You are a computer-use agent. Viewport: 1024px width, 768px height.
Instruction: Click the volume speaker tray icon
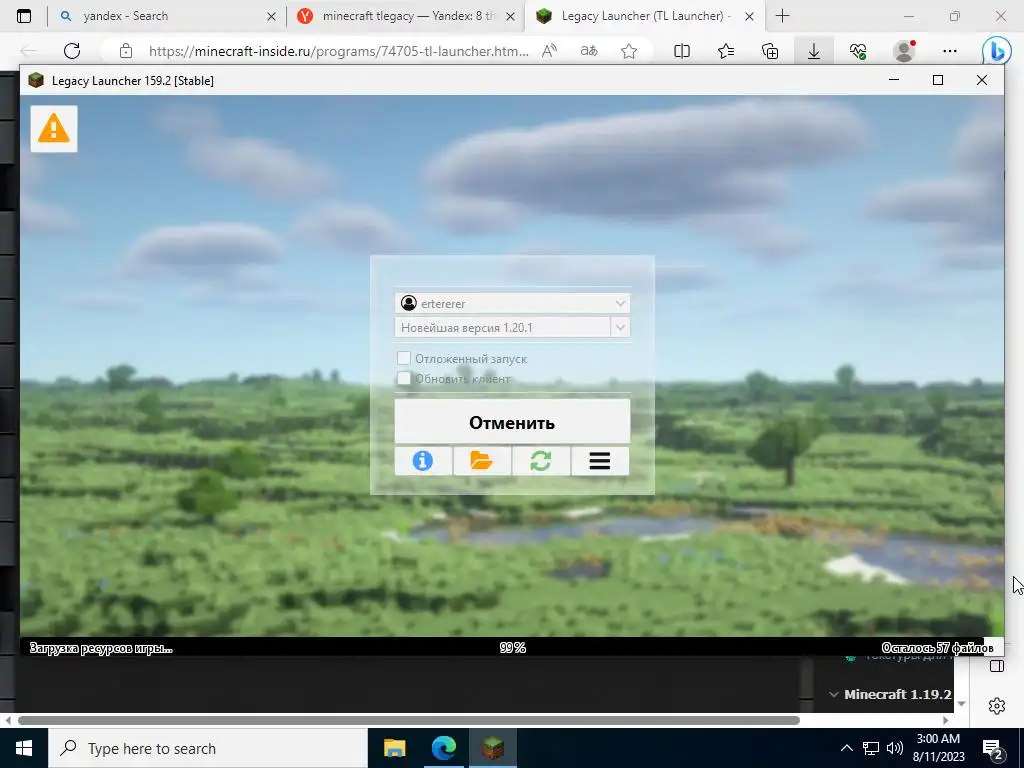895,748
